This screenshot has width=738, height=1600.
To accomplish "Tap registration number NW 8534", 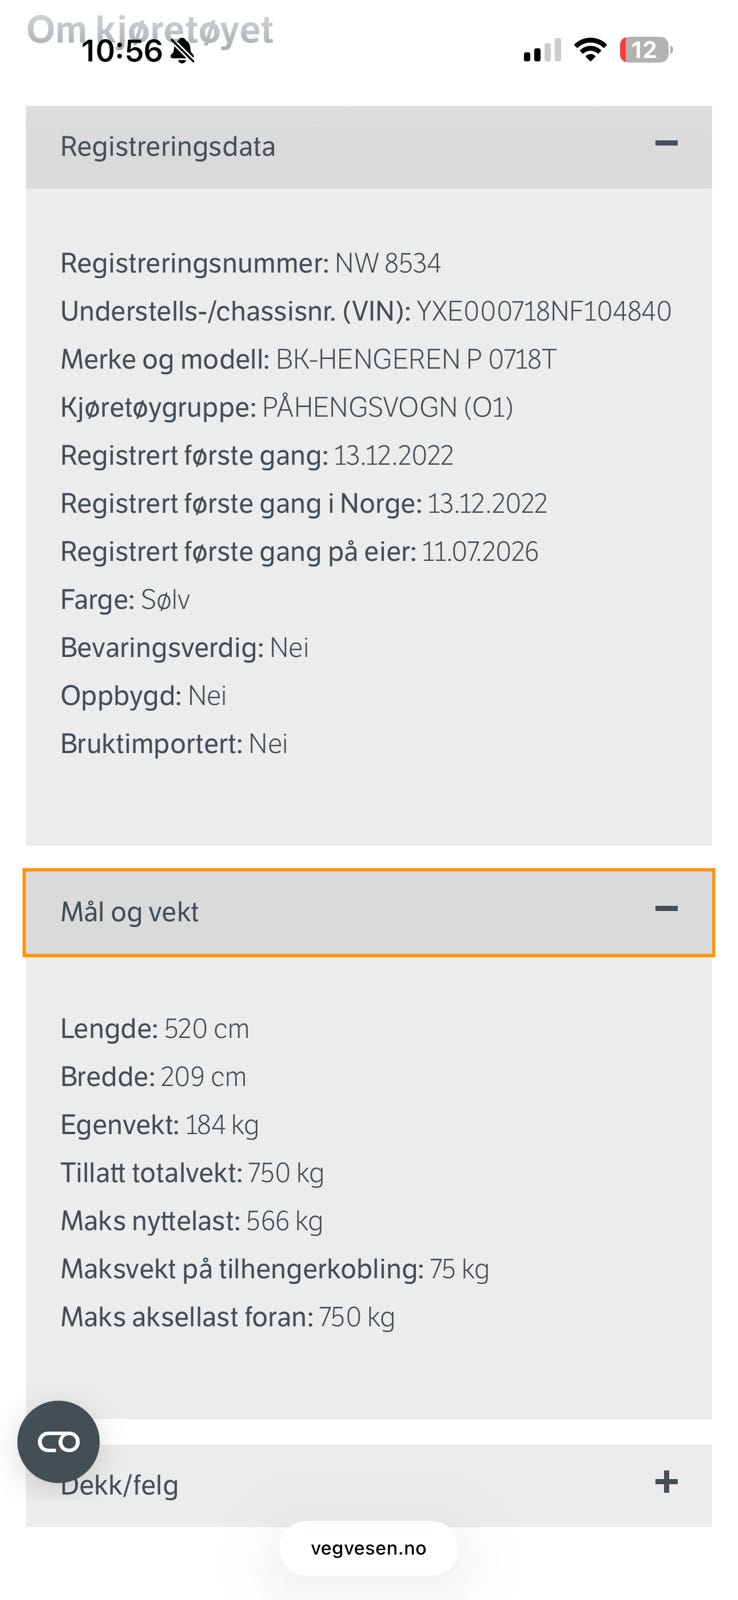I will coord(388,263).
